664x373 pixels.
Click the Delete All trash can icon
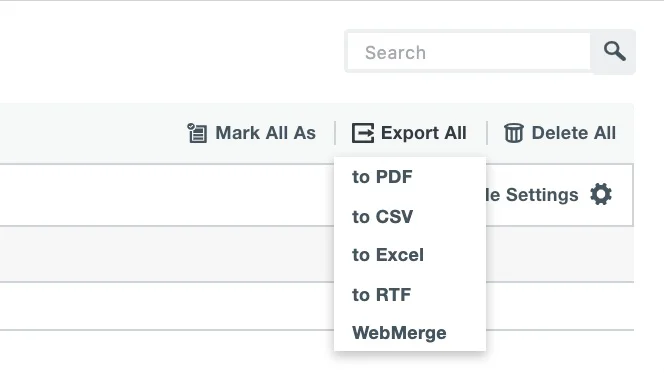[514, 133]
